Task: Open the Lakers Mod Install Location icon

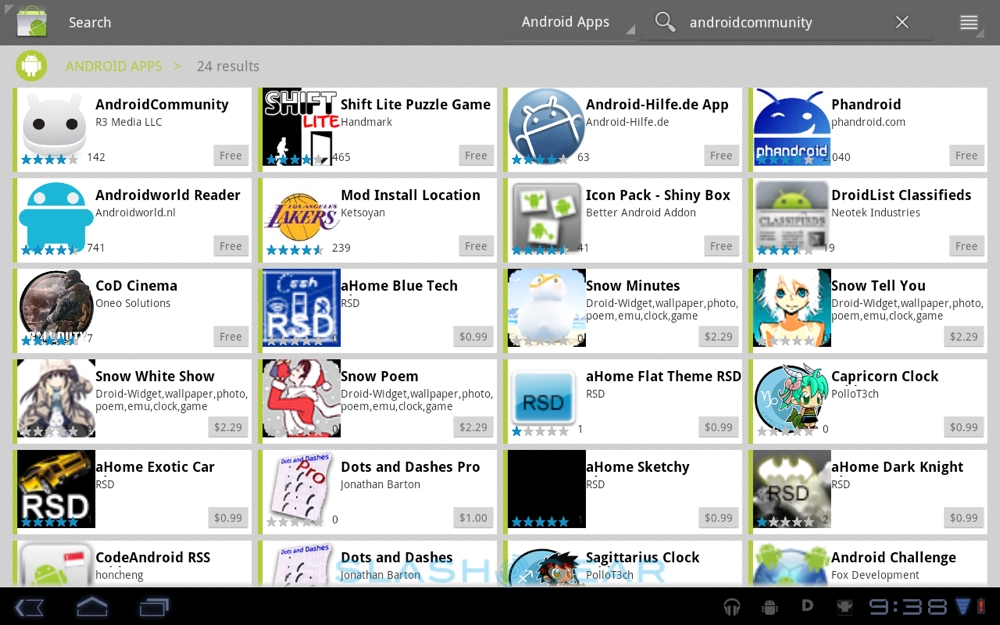Action: 301,217
